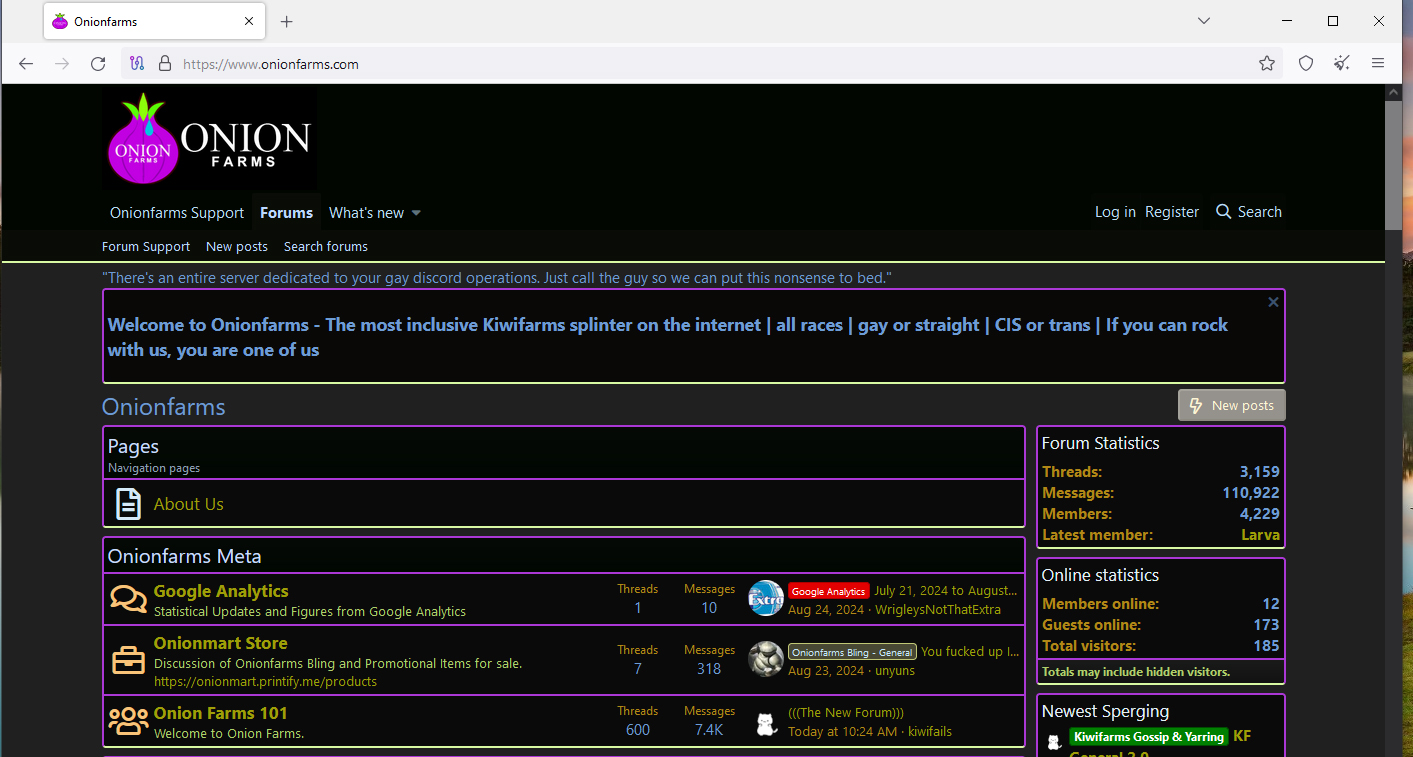Image resolution: width=1413 pixels, height=757 pixels.
Task: Click the Newest Sperging heading
Action: click(1105, 711)
